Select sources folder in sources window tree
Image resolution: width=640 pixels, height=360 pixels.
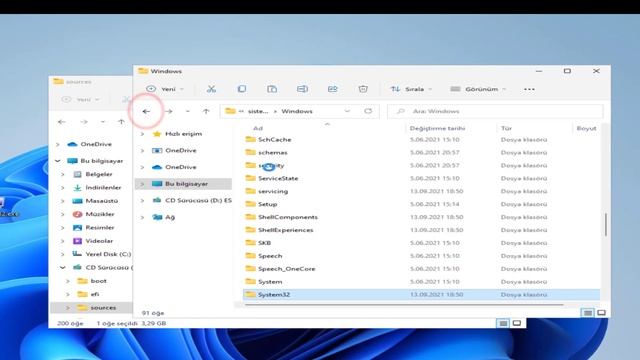coord(103,308)
